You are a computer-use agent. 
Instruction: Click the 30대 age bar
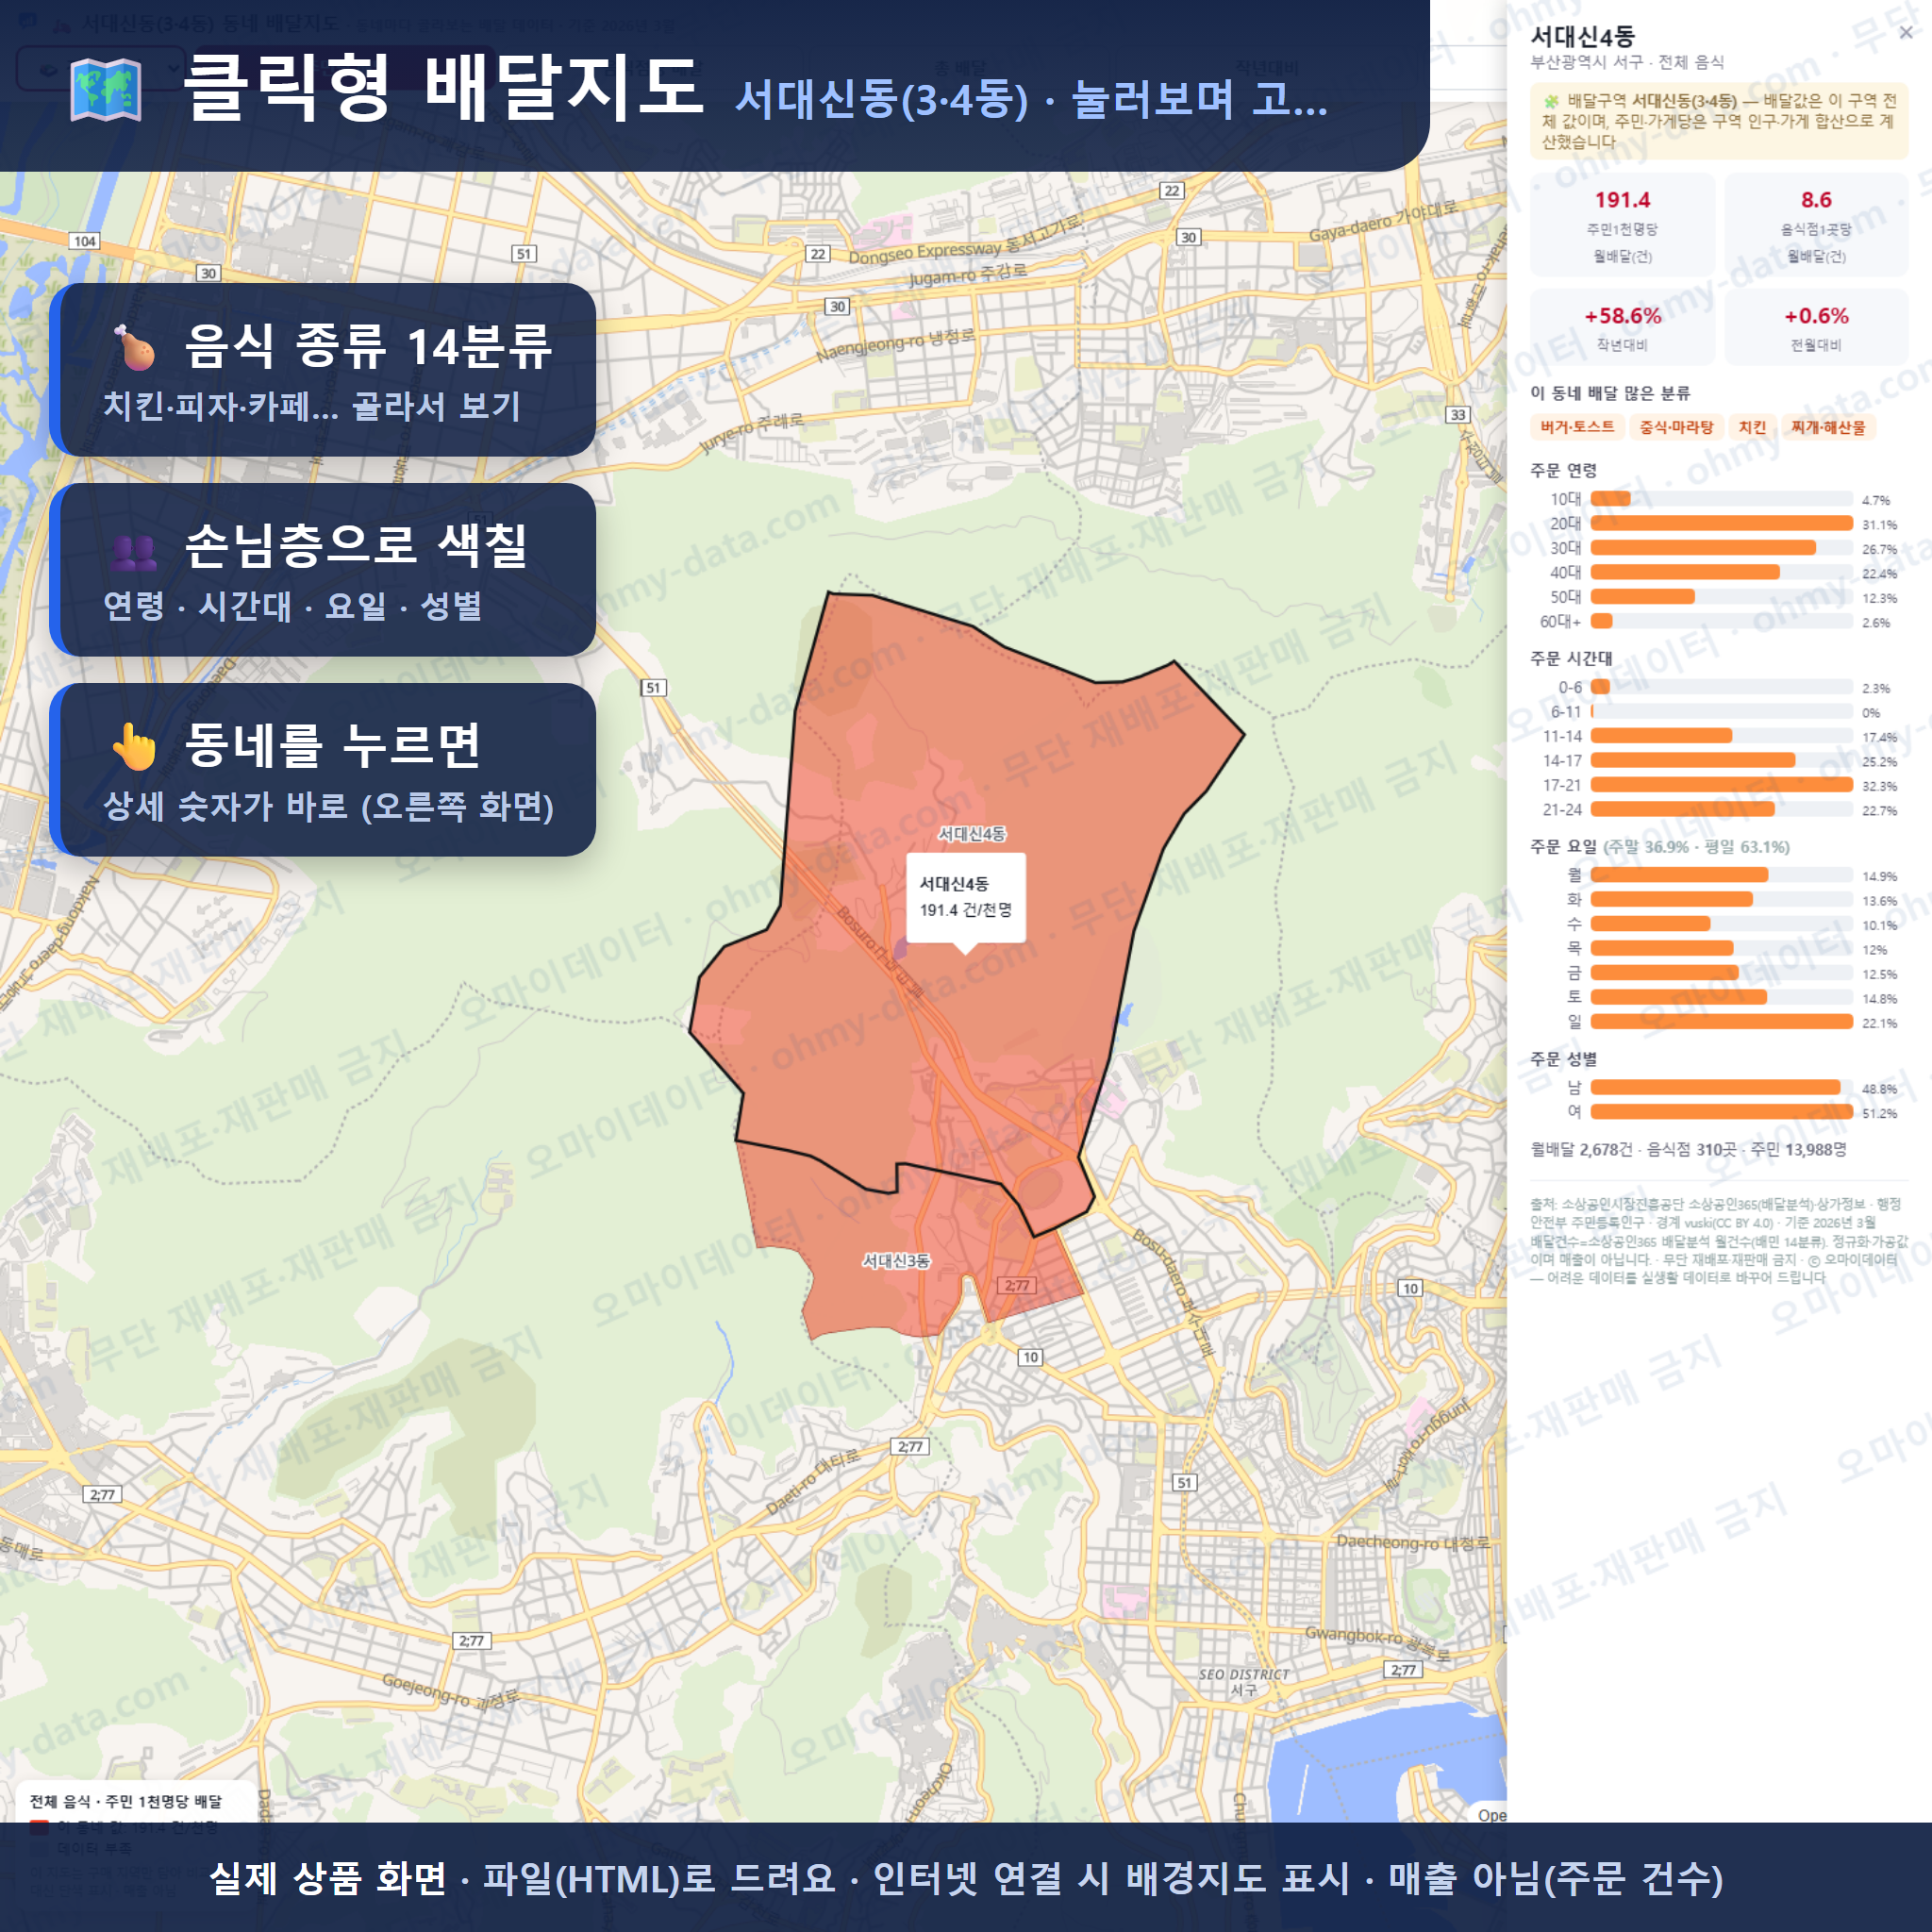(x=1702, y=548)
